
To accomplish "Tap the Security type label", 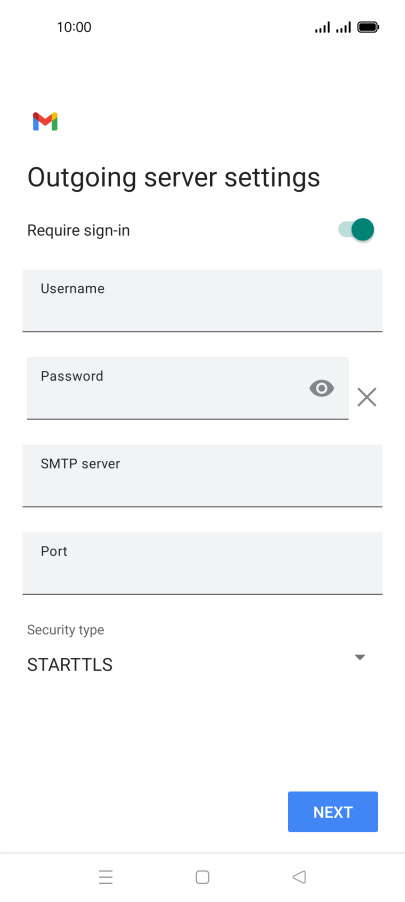I will 66,630.
